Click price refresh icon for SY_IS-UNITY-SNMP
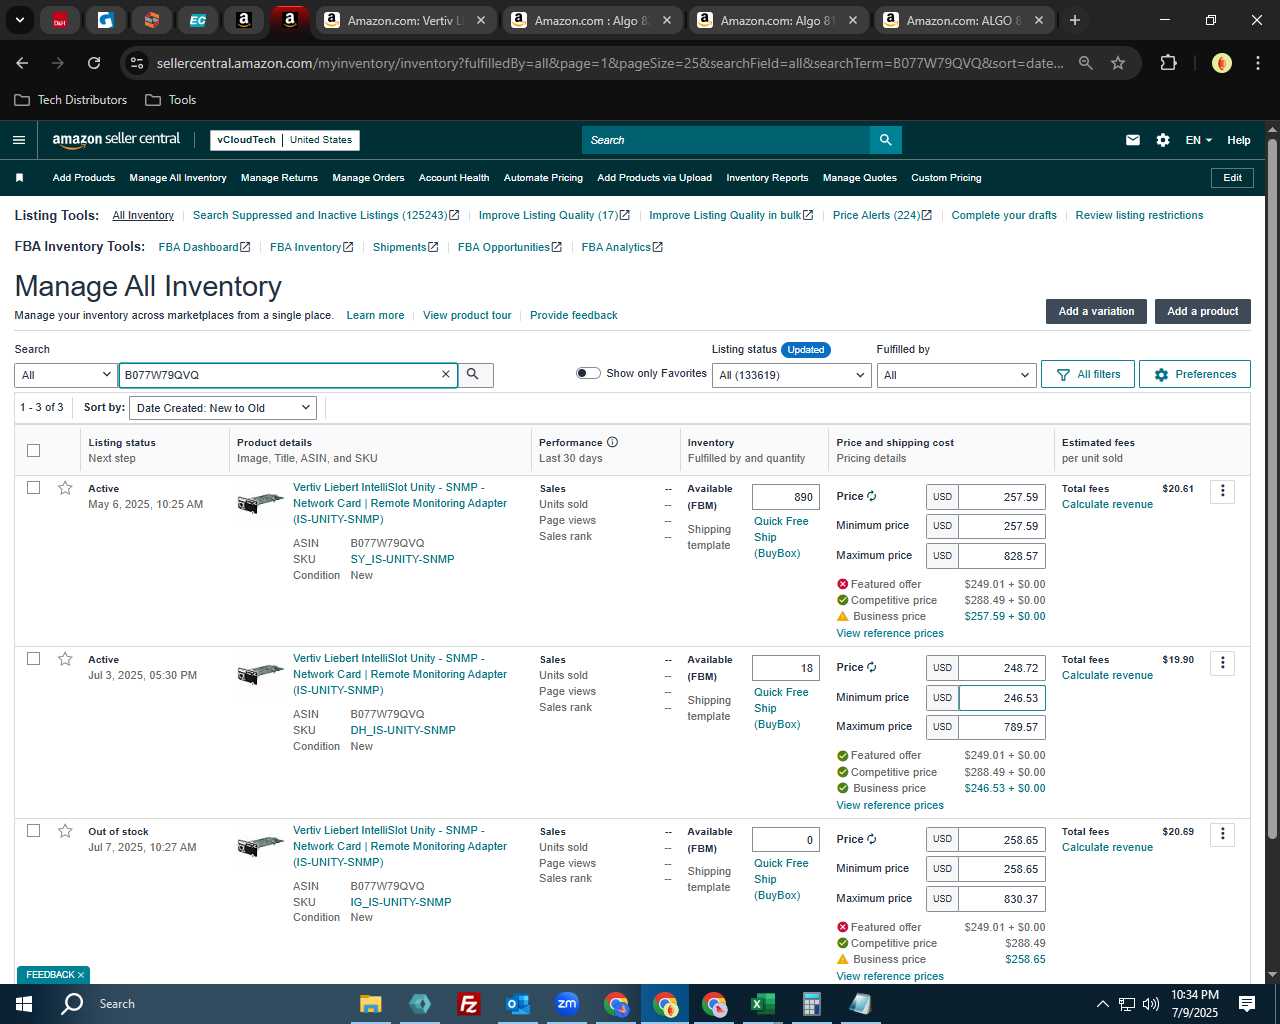The height and width of the screenshot is (1024, 1280). [871, 496]
